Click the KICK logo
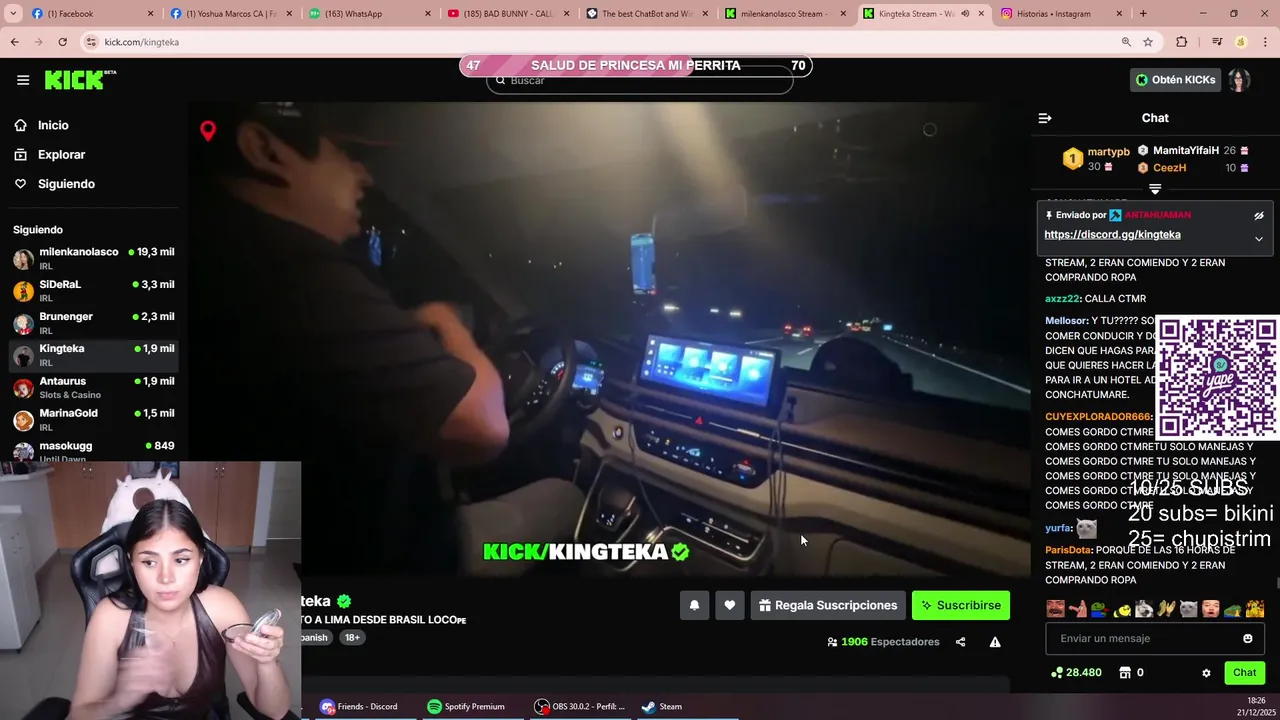The image size is (1280, 720). tap(80, 80)
